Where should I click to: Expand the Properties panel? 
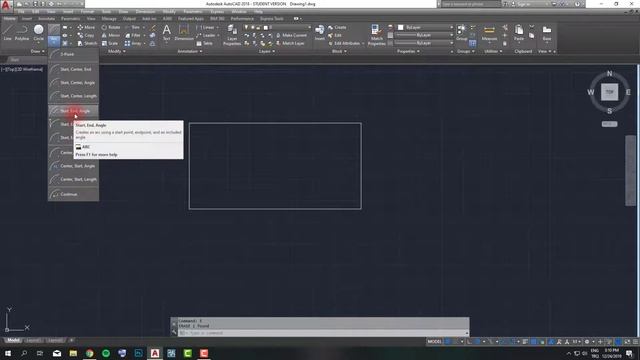(x=408, y=51)
